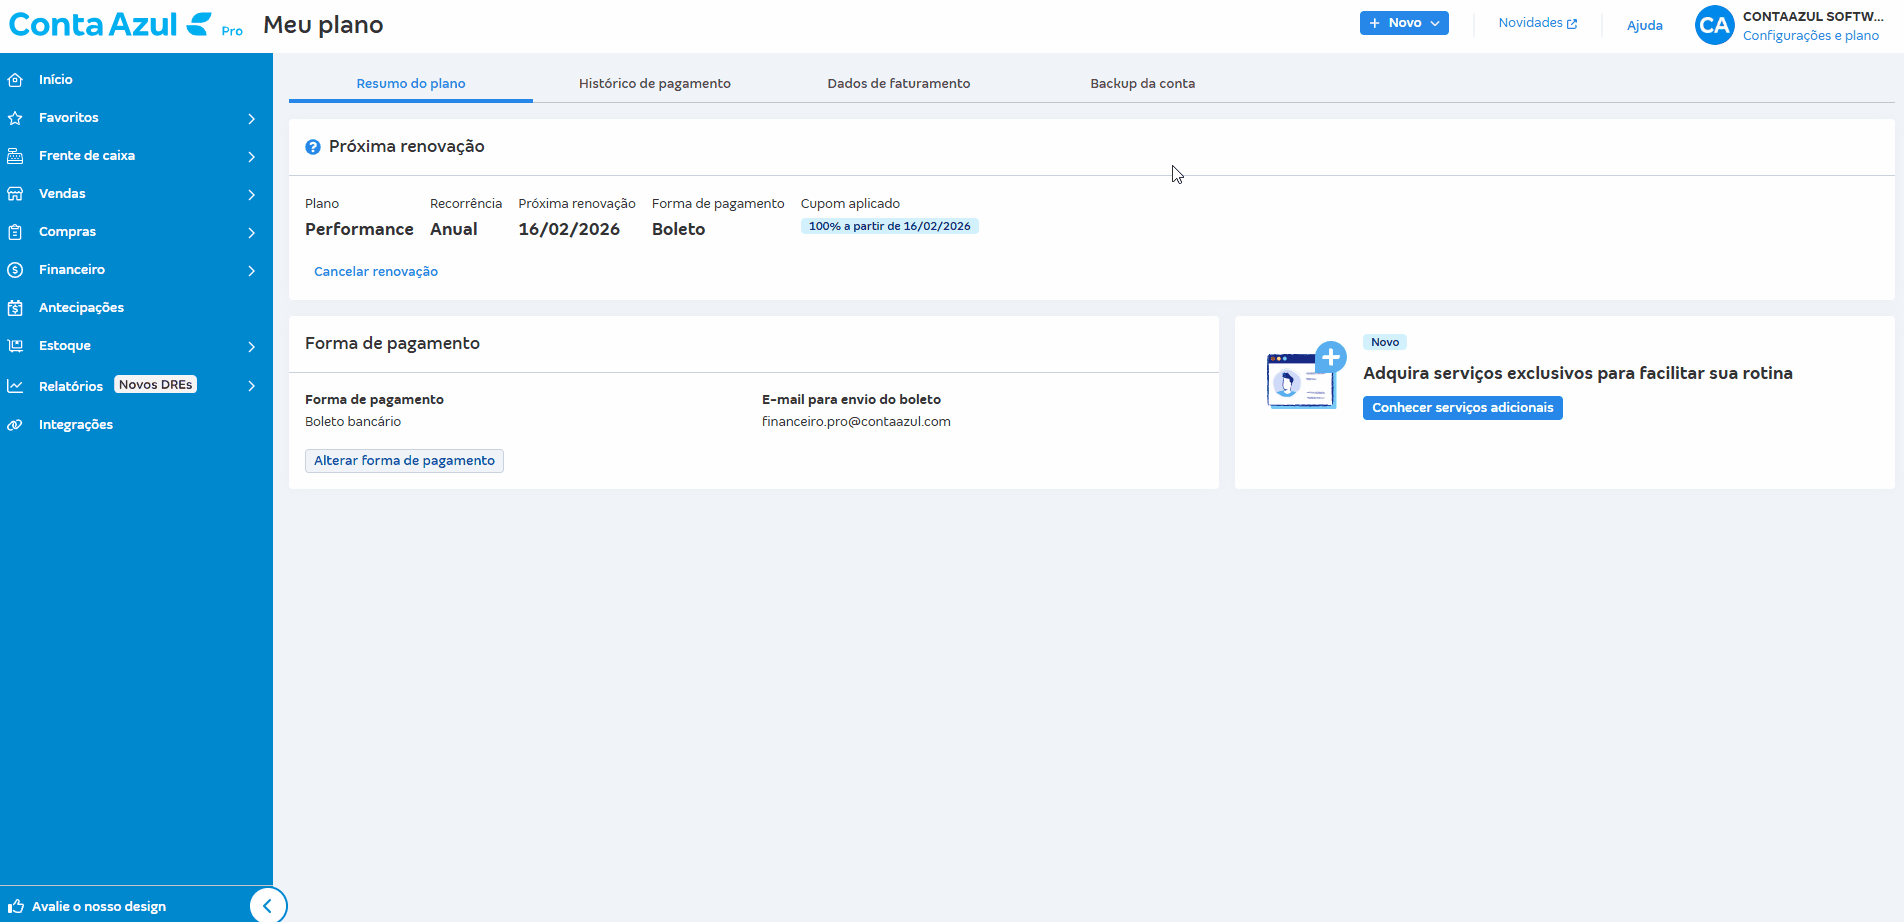
Task: Click Avalie o nosso design link
Action: pyautogui.click(x=99, y=907)
